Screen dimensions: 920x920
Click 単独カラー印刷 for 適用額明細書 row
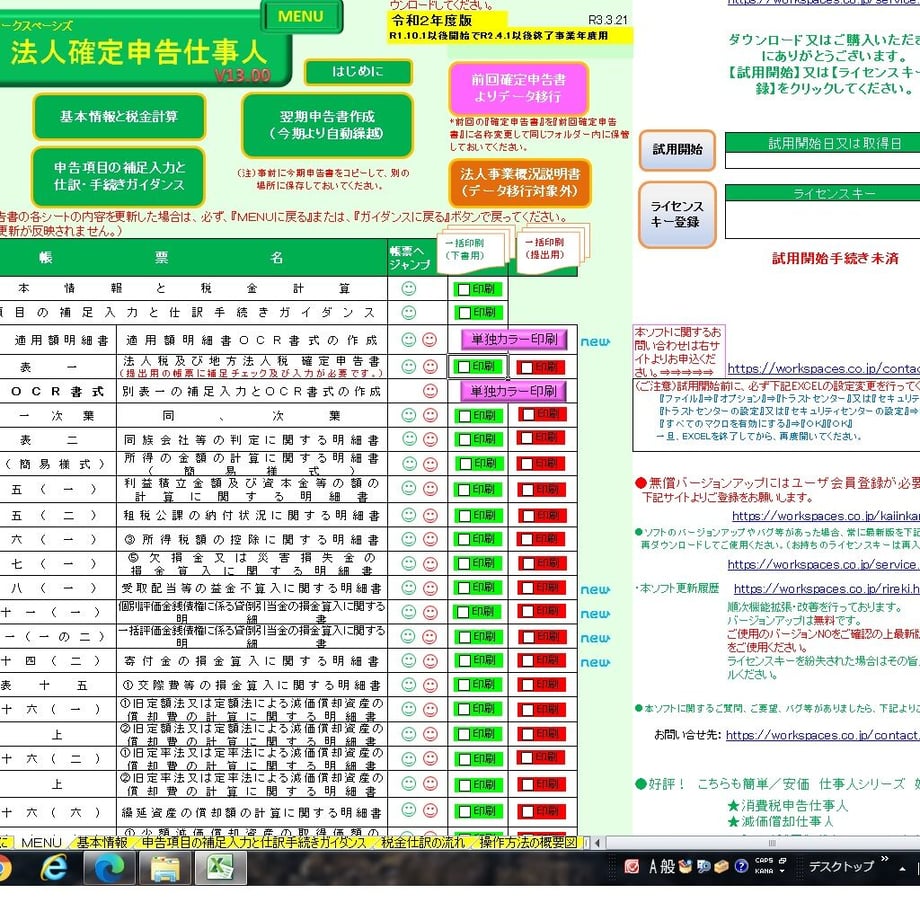514,339
